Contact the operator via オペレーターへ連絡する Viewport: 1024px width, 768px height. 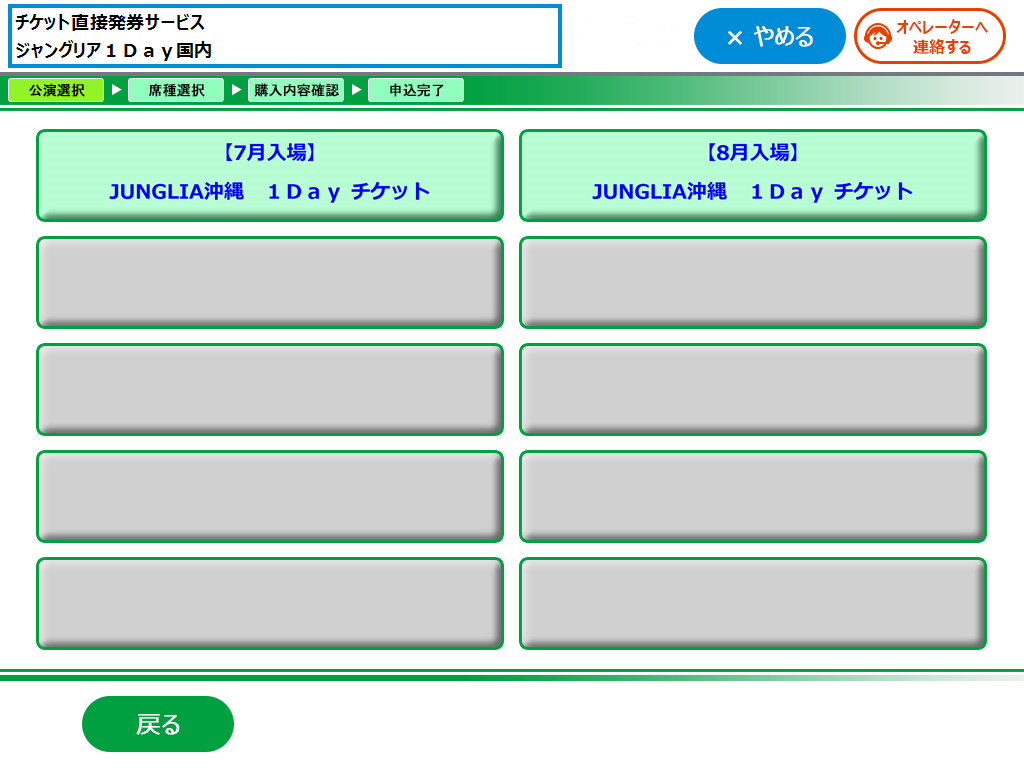pyautogui.click(x=929, y=37)
